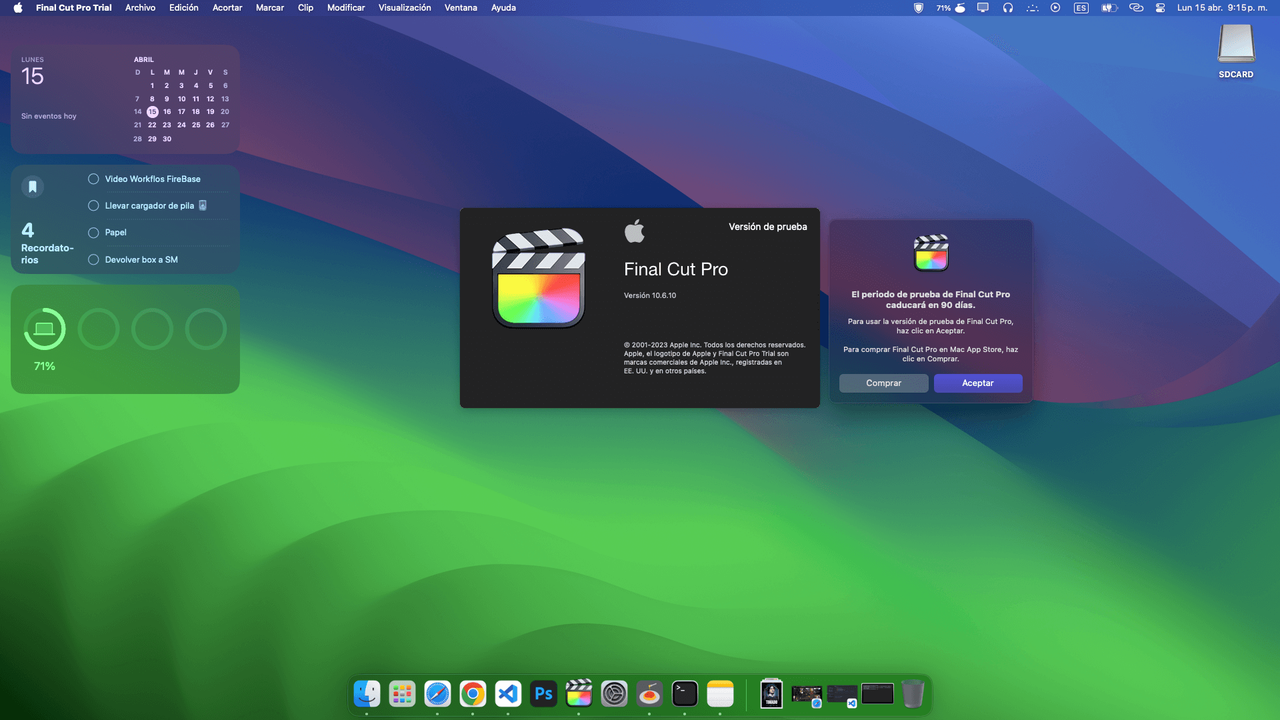
Task: Check off the 'Devolver box a SM' reminder
Action: (94, 259)
